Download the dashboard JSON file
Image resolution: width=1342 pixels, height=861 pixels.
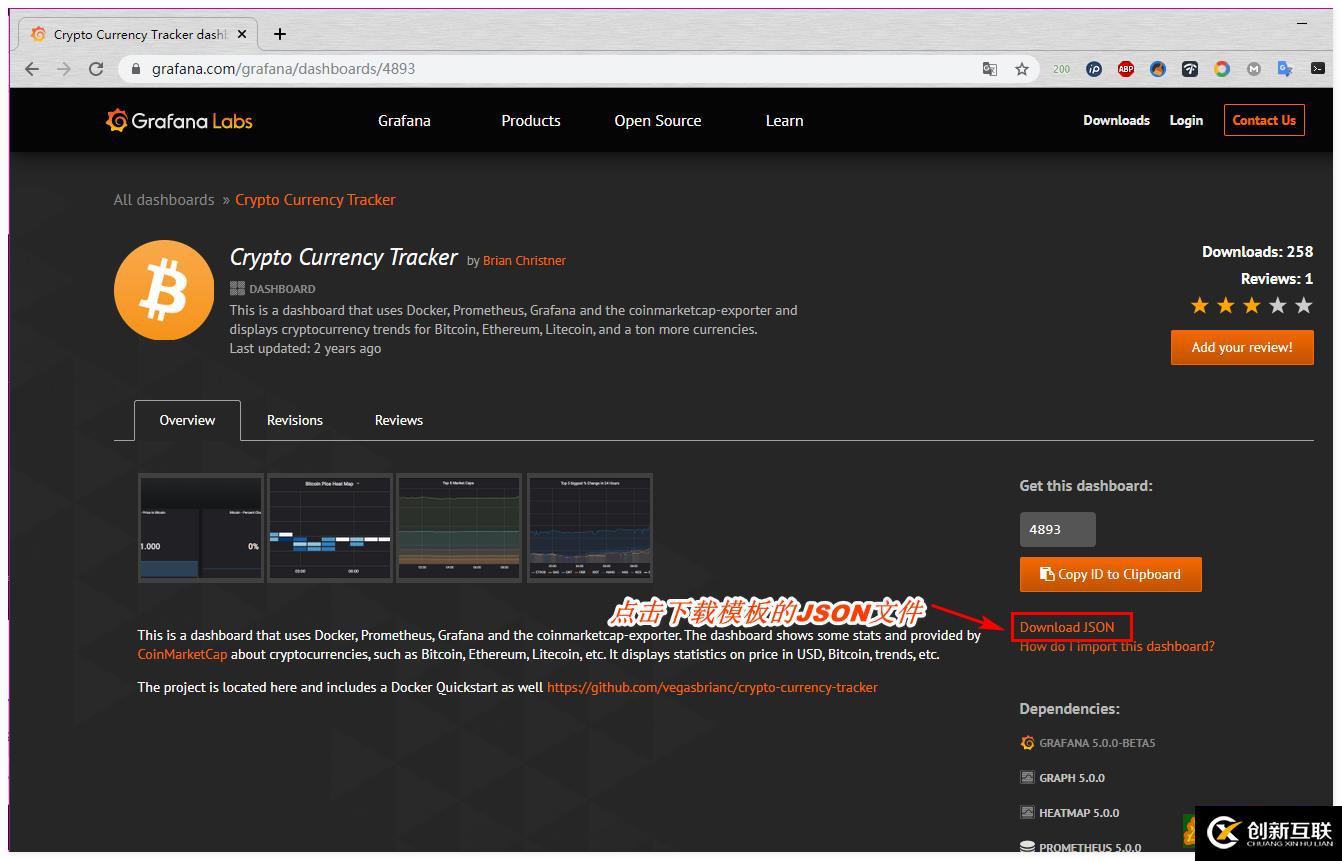point(1067,627)
